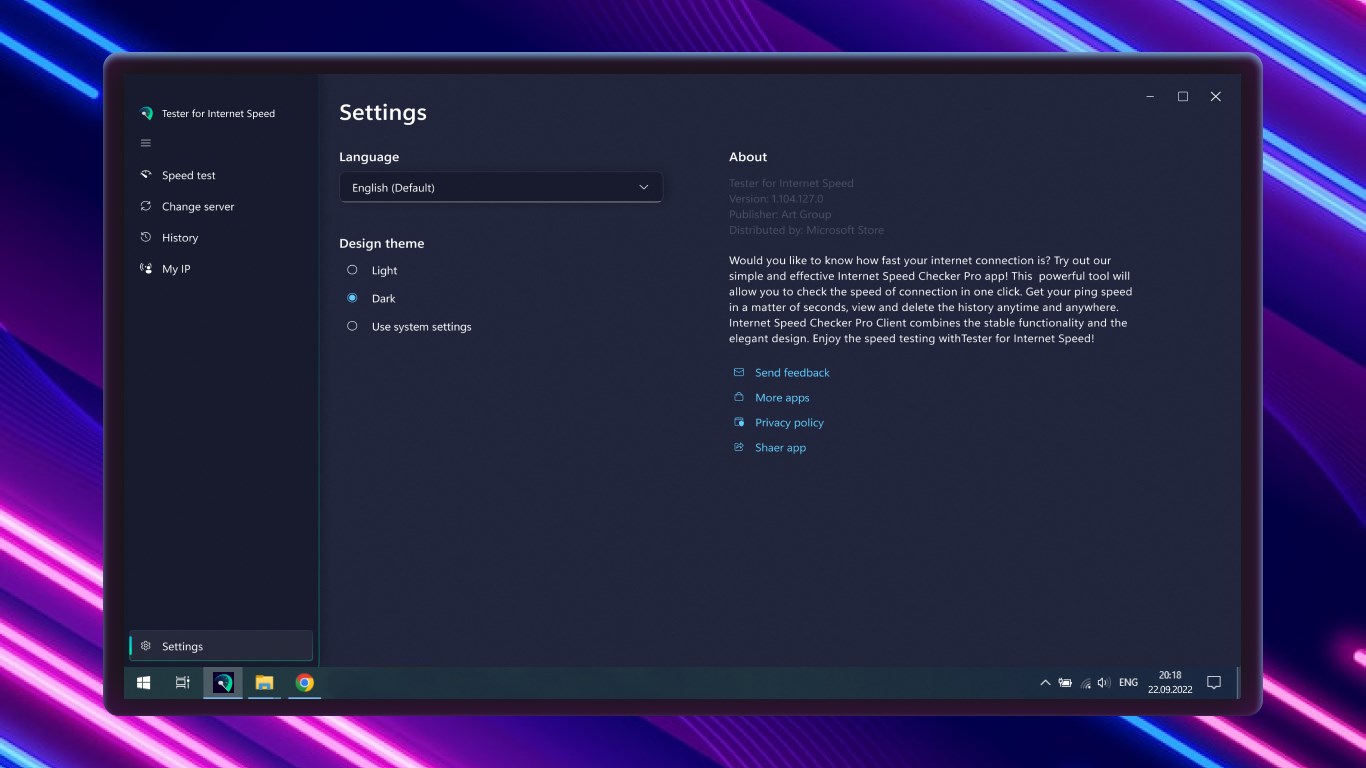Open the Settings menu item
Image resolution: width=1366 pixels, height=768 pixels.
coord(220,646)
